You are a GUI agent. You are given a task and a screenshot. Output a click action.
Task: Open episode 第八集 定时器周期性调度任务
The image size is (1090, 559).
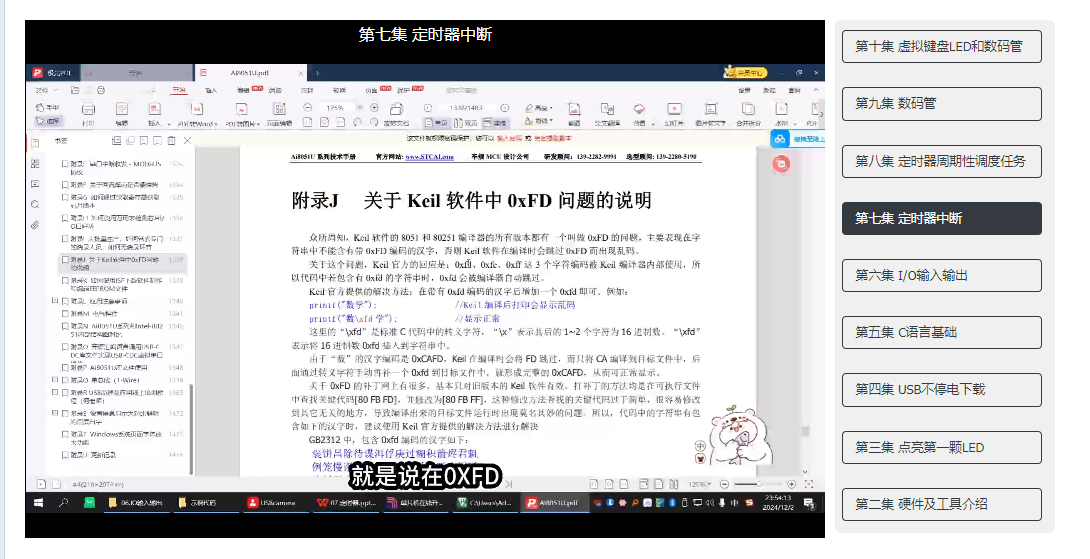tap(941, 161)
